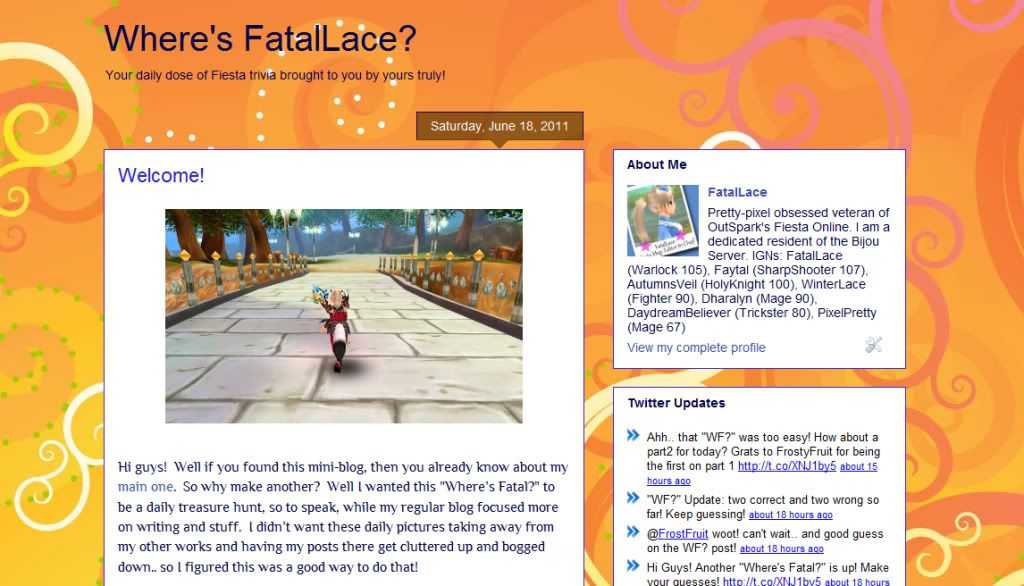Open timestamp of the "WF?" Update tweet
The width and height of the screenshot is (1024, 586).
(x=790, y=515)
